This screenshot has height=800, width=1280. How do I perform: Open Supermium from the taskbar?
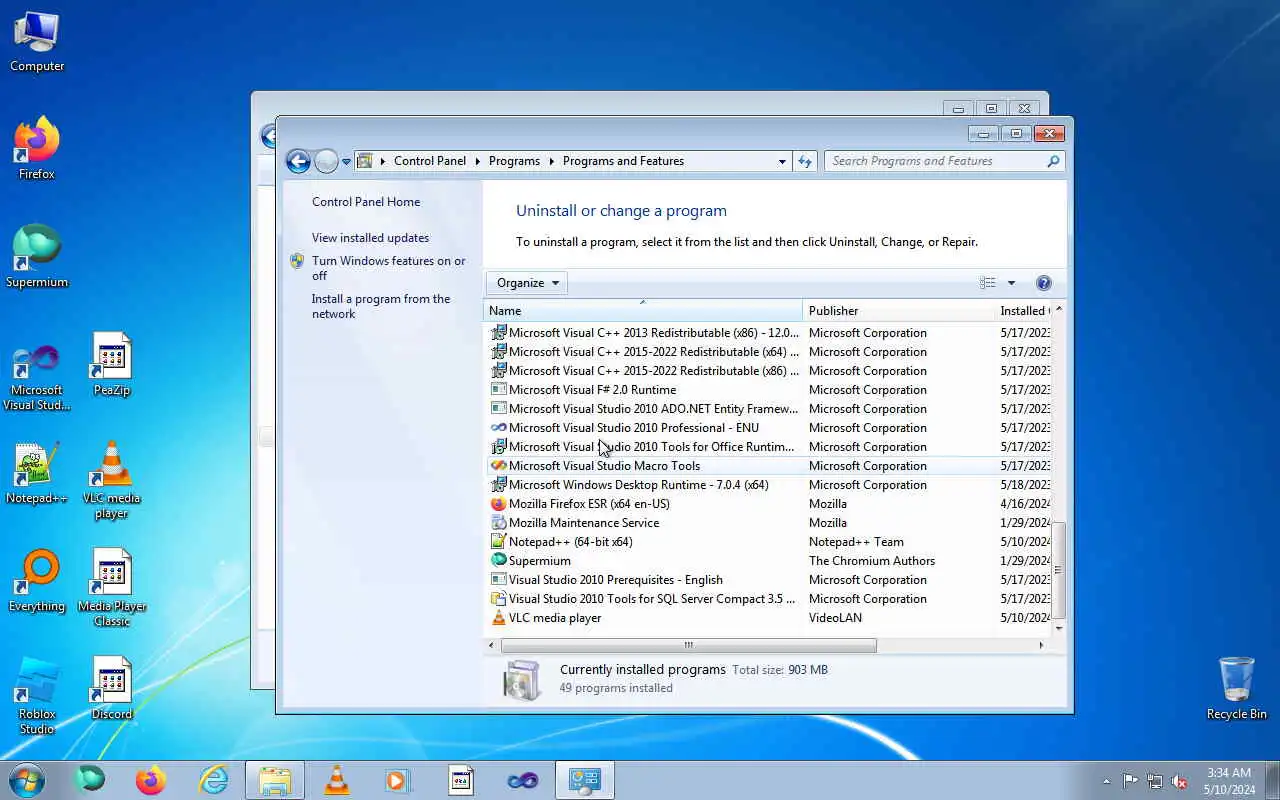click(x=90, y=780)
